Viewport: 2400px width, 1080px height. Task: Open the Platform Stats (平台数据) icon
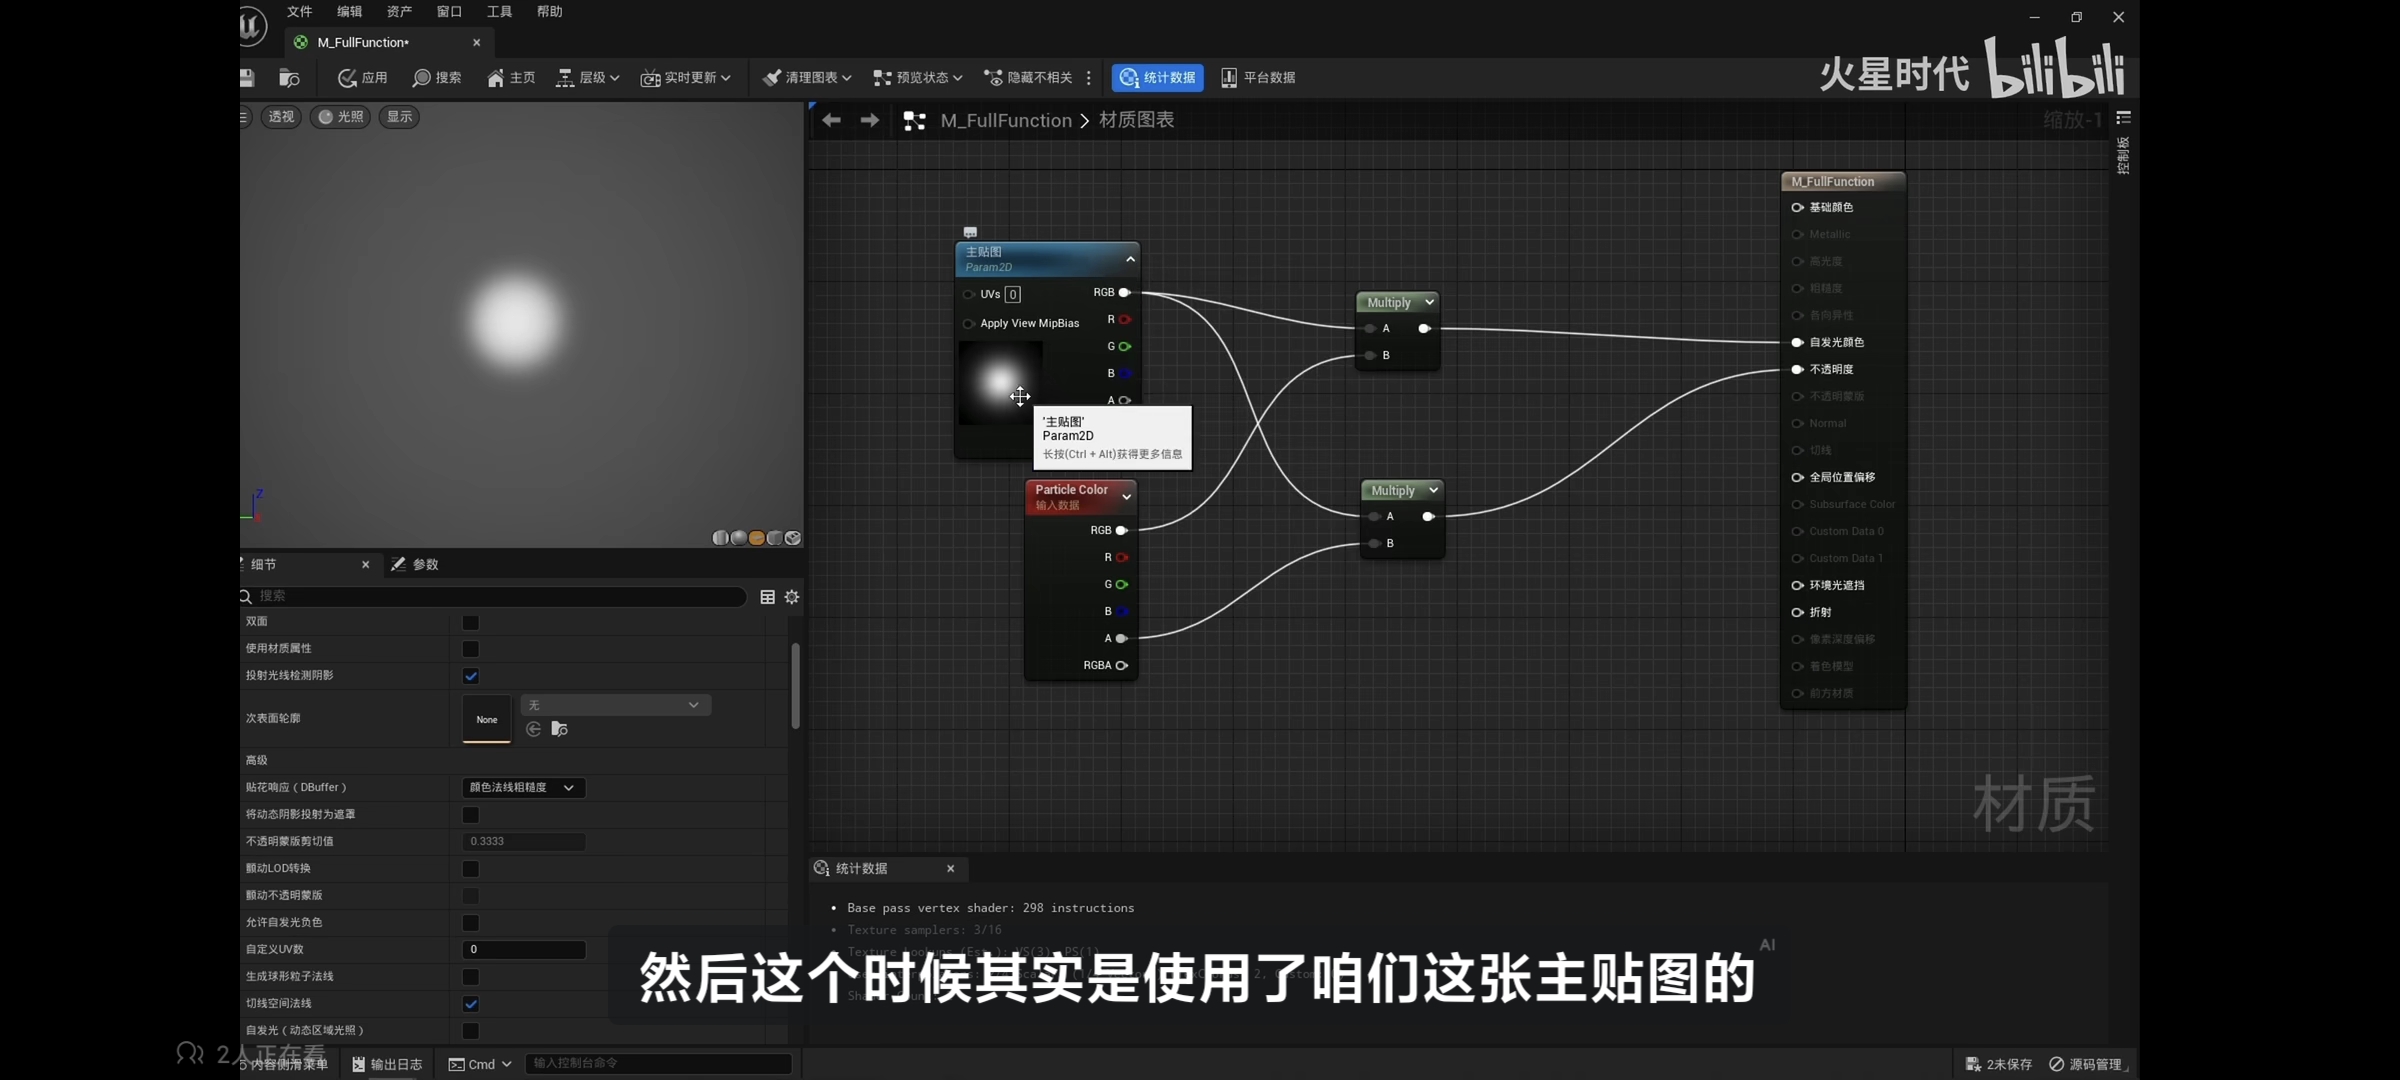click(1229, 78)
